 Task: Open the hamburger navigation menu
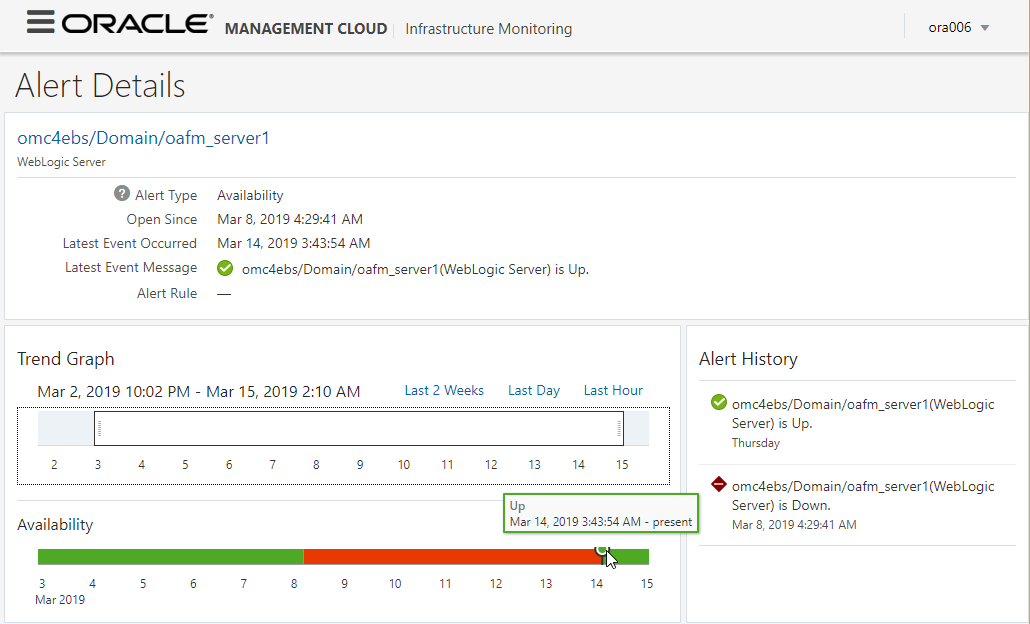click(x=40, y=23)
